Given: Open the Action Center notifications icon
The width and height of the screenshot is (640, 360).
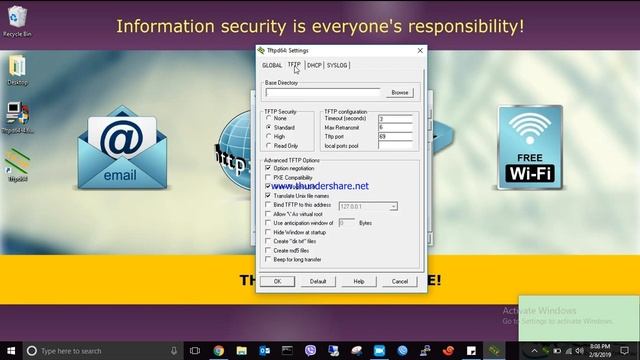Looking at the screenshot, I should pyautogui.click(x=624, y=351).
